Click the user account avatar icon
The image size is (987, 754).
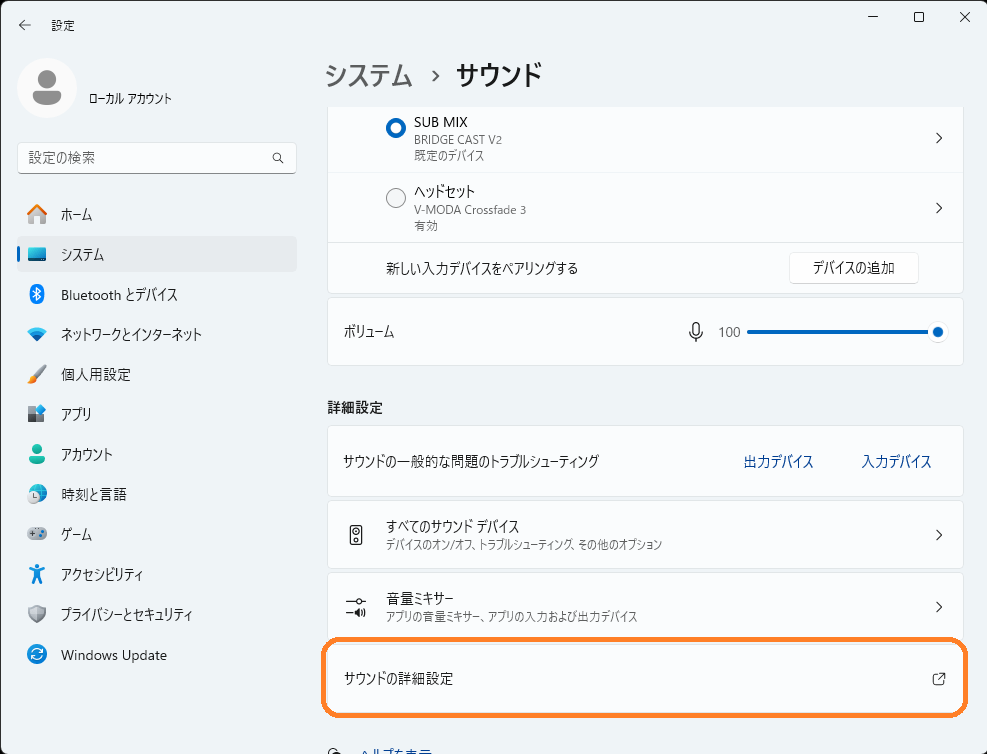click(x=47, y=88)
